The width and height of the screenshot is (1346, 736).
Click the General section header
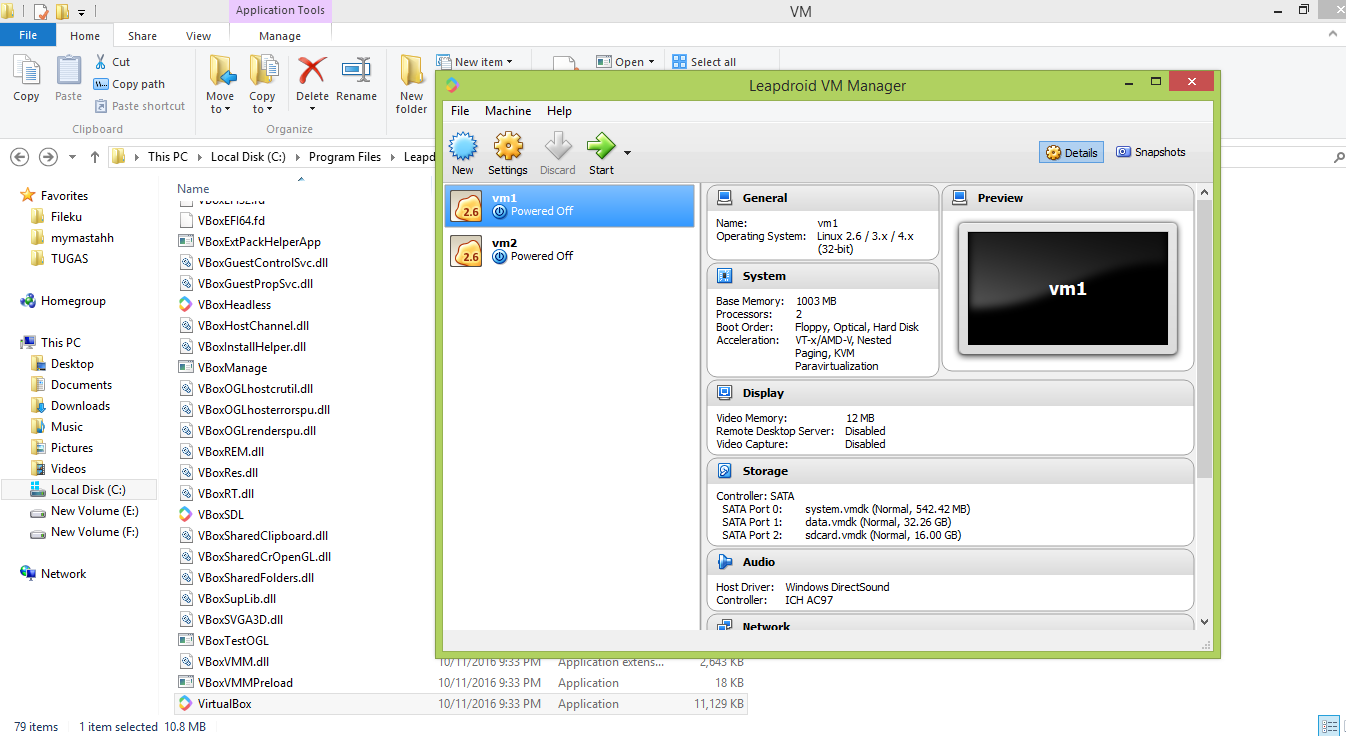click(x=823, y=198)
